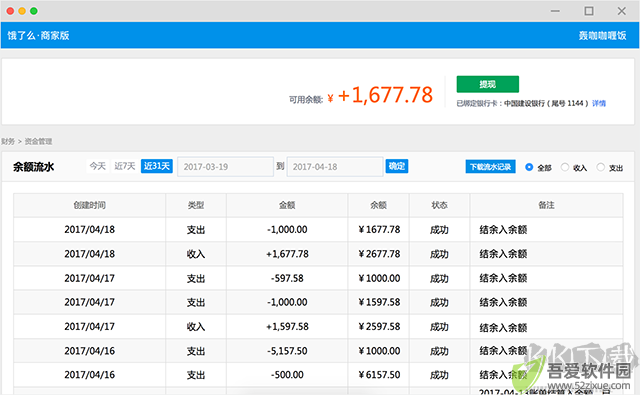The height and width of the screenshot is (395, 640).
Task: Click the 财务 breadcrumb link
Action: (x=8, y=142)
